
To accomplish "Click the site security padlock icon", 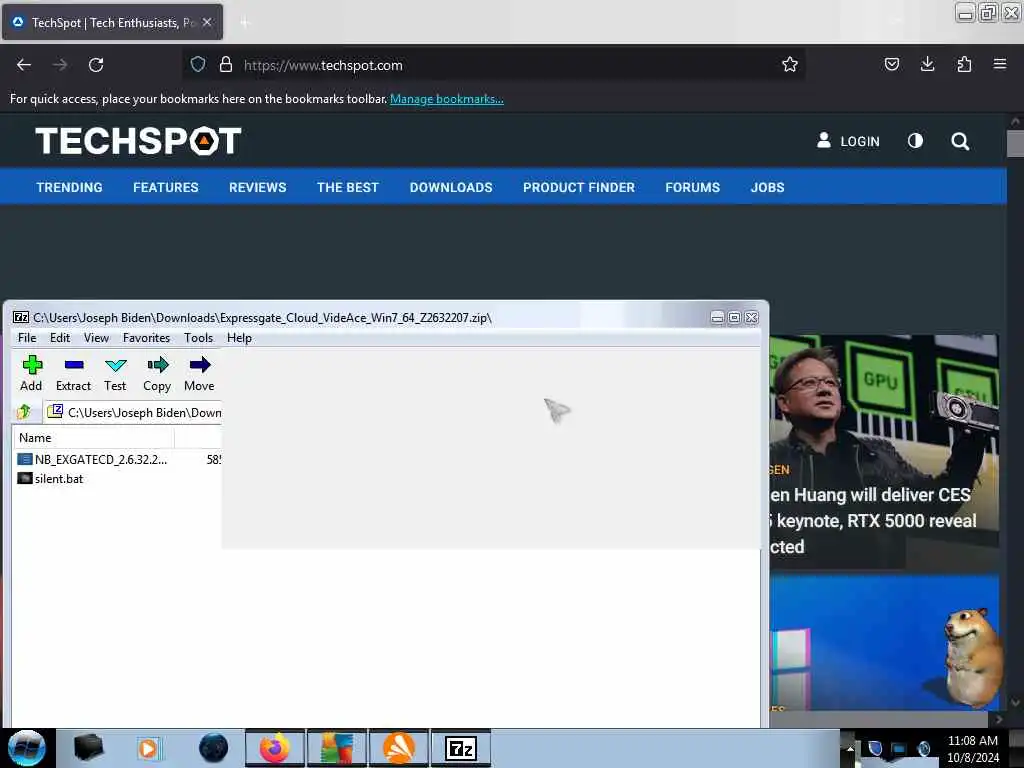I will click(x=225, y=64).
